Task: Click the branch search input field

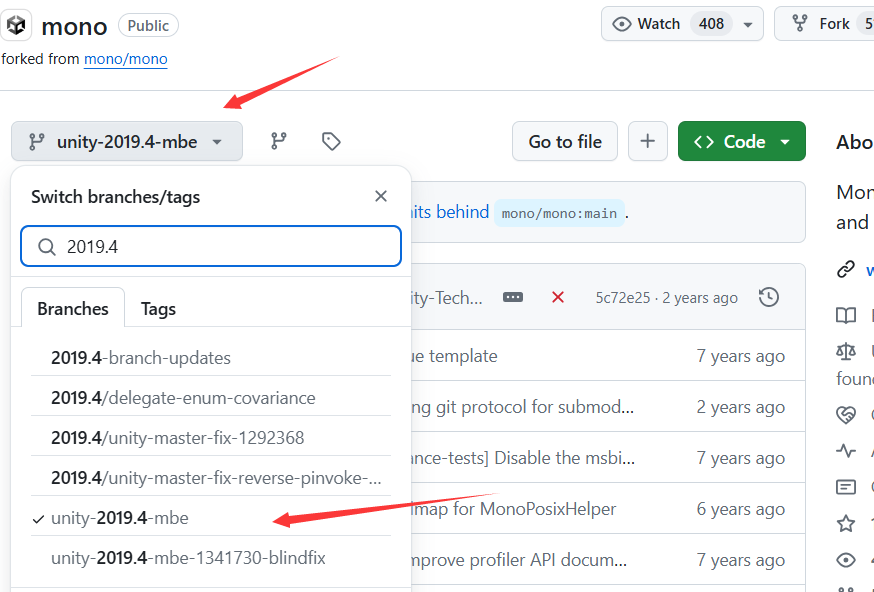Action: pyautogui.click(x=211, y=246)
